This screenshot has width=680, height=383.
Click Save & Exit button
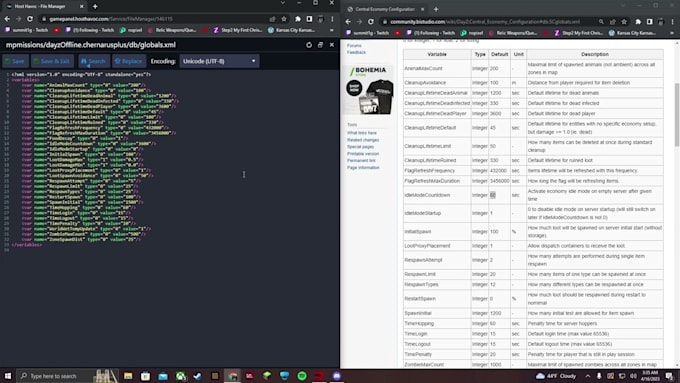(52, 61)
